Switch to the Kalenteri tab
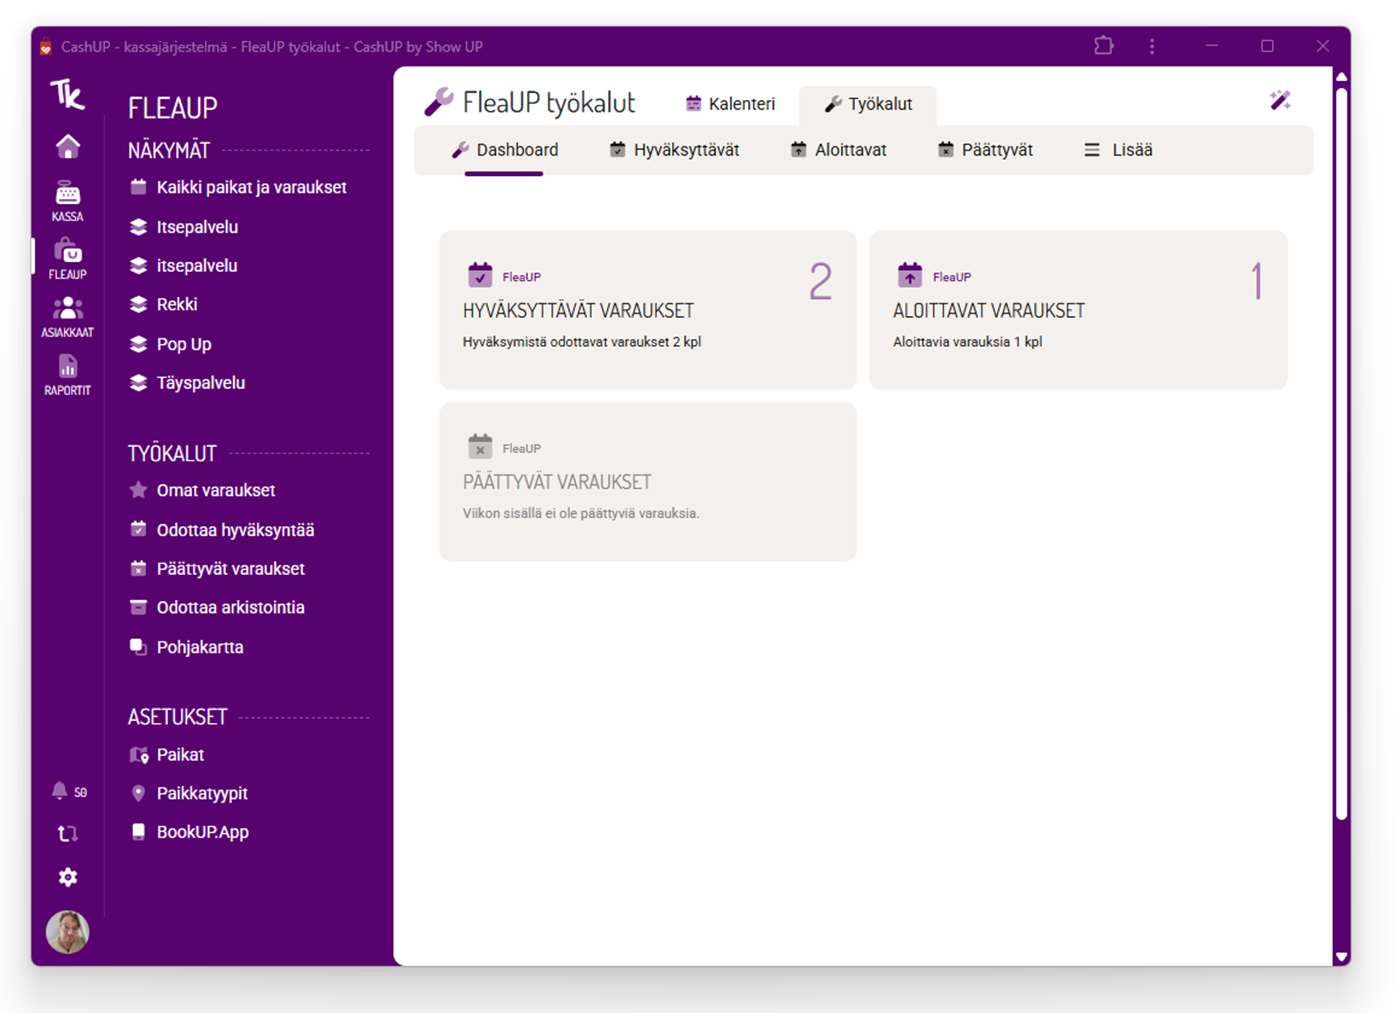Screen dimensions: 1400x1013 click(730, 104)
